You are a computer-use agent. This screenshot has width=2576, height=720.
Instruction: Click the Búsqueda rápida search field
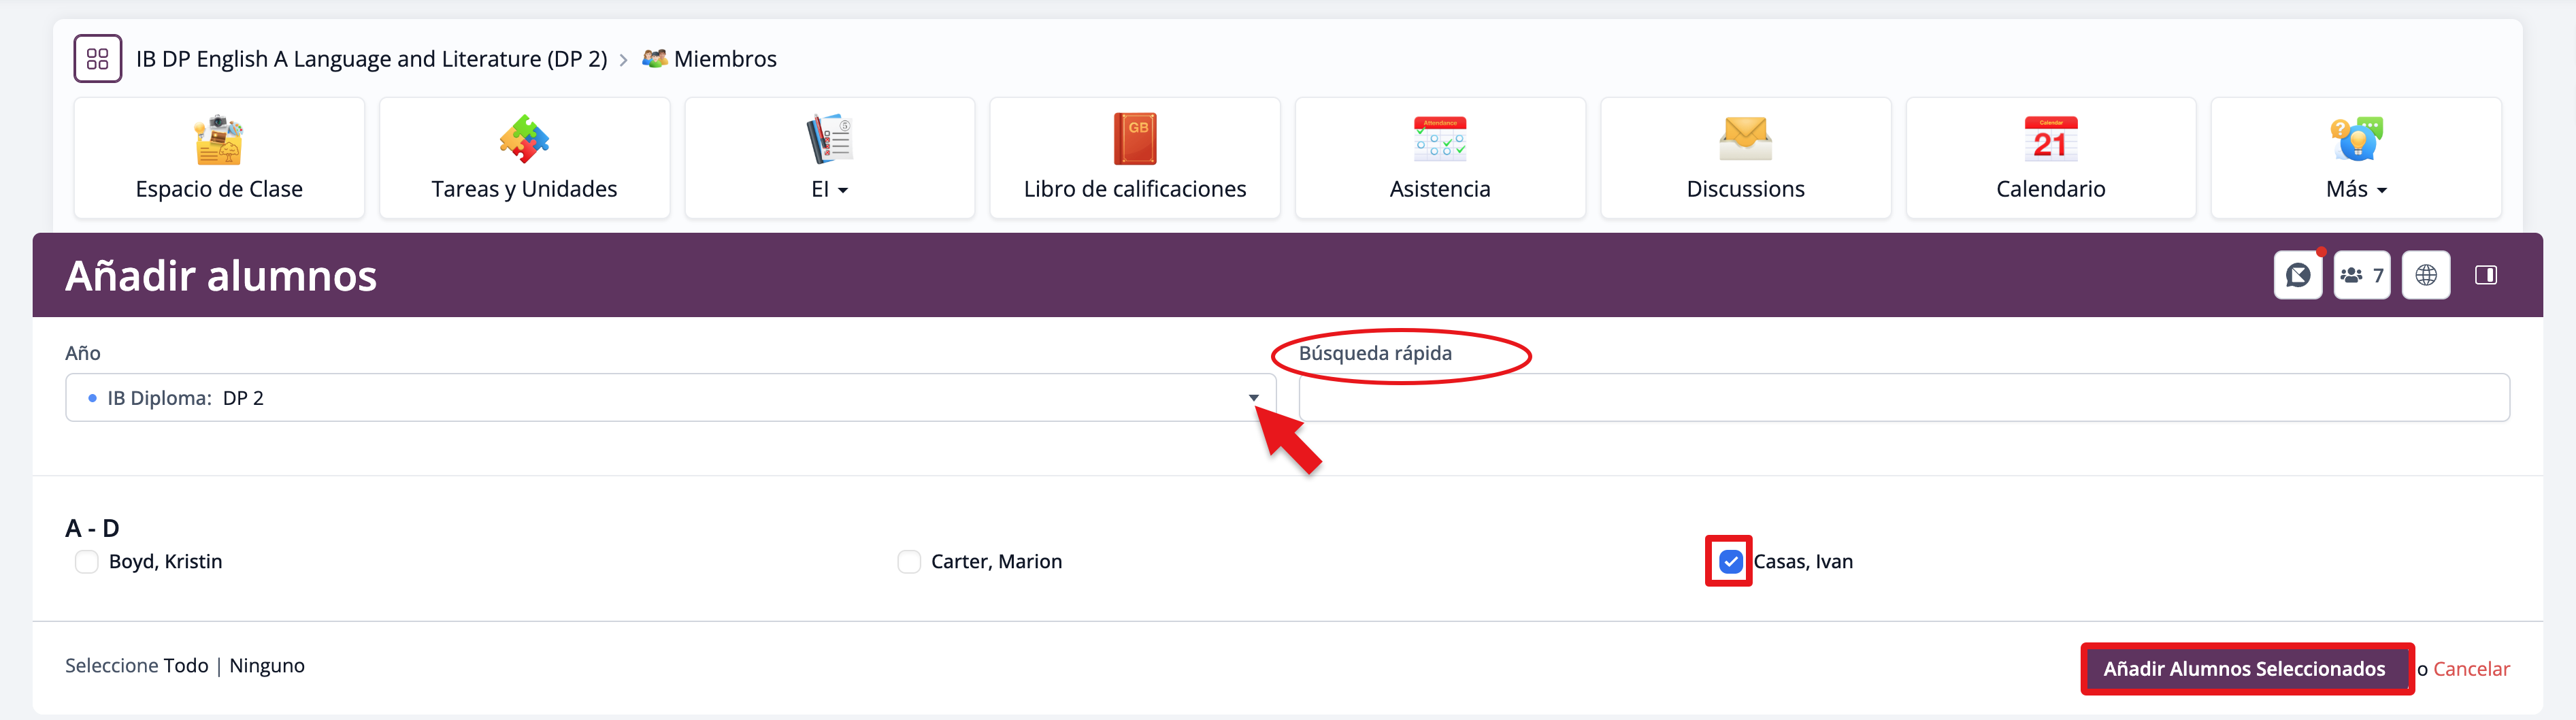pyautogui.click(x=1903, y=398)
